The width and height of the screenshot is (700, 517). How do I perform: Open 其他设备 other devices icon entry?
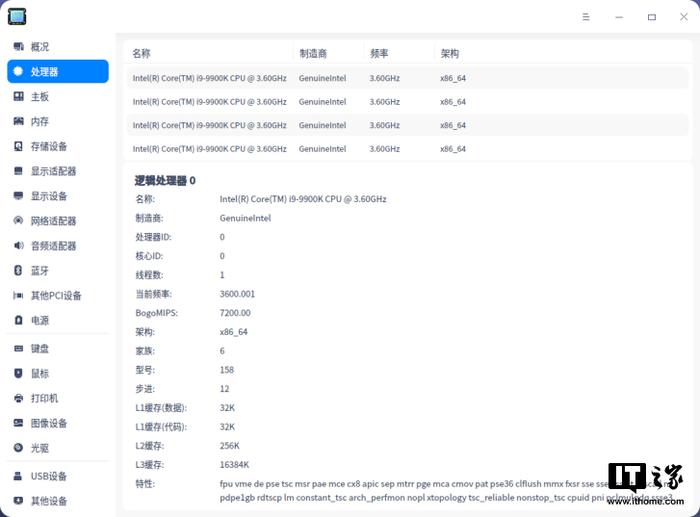pyautogui.click(x=18, y=501)
